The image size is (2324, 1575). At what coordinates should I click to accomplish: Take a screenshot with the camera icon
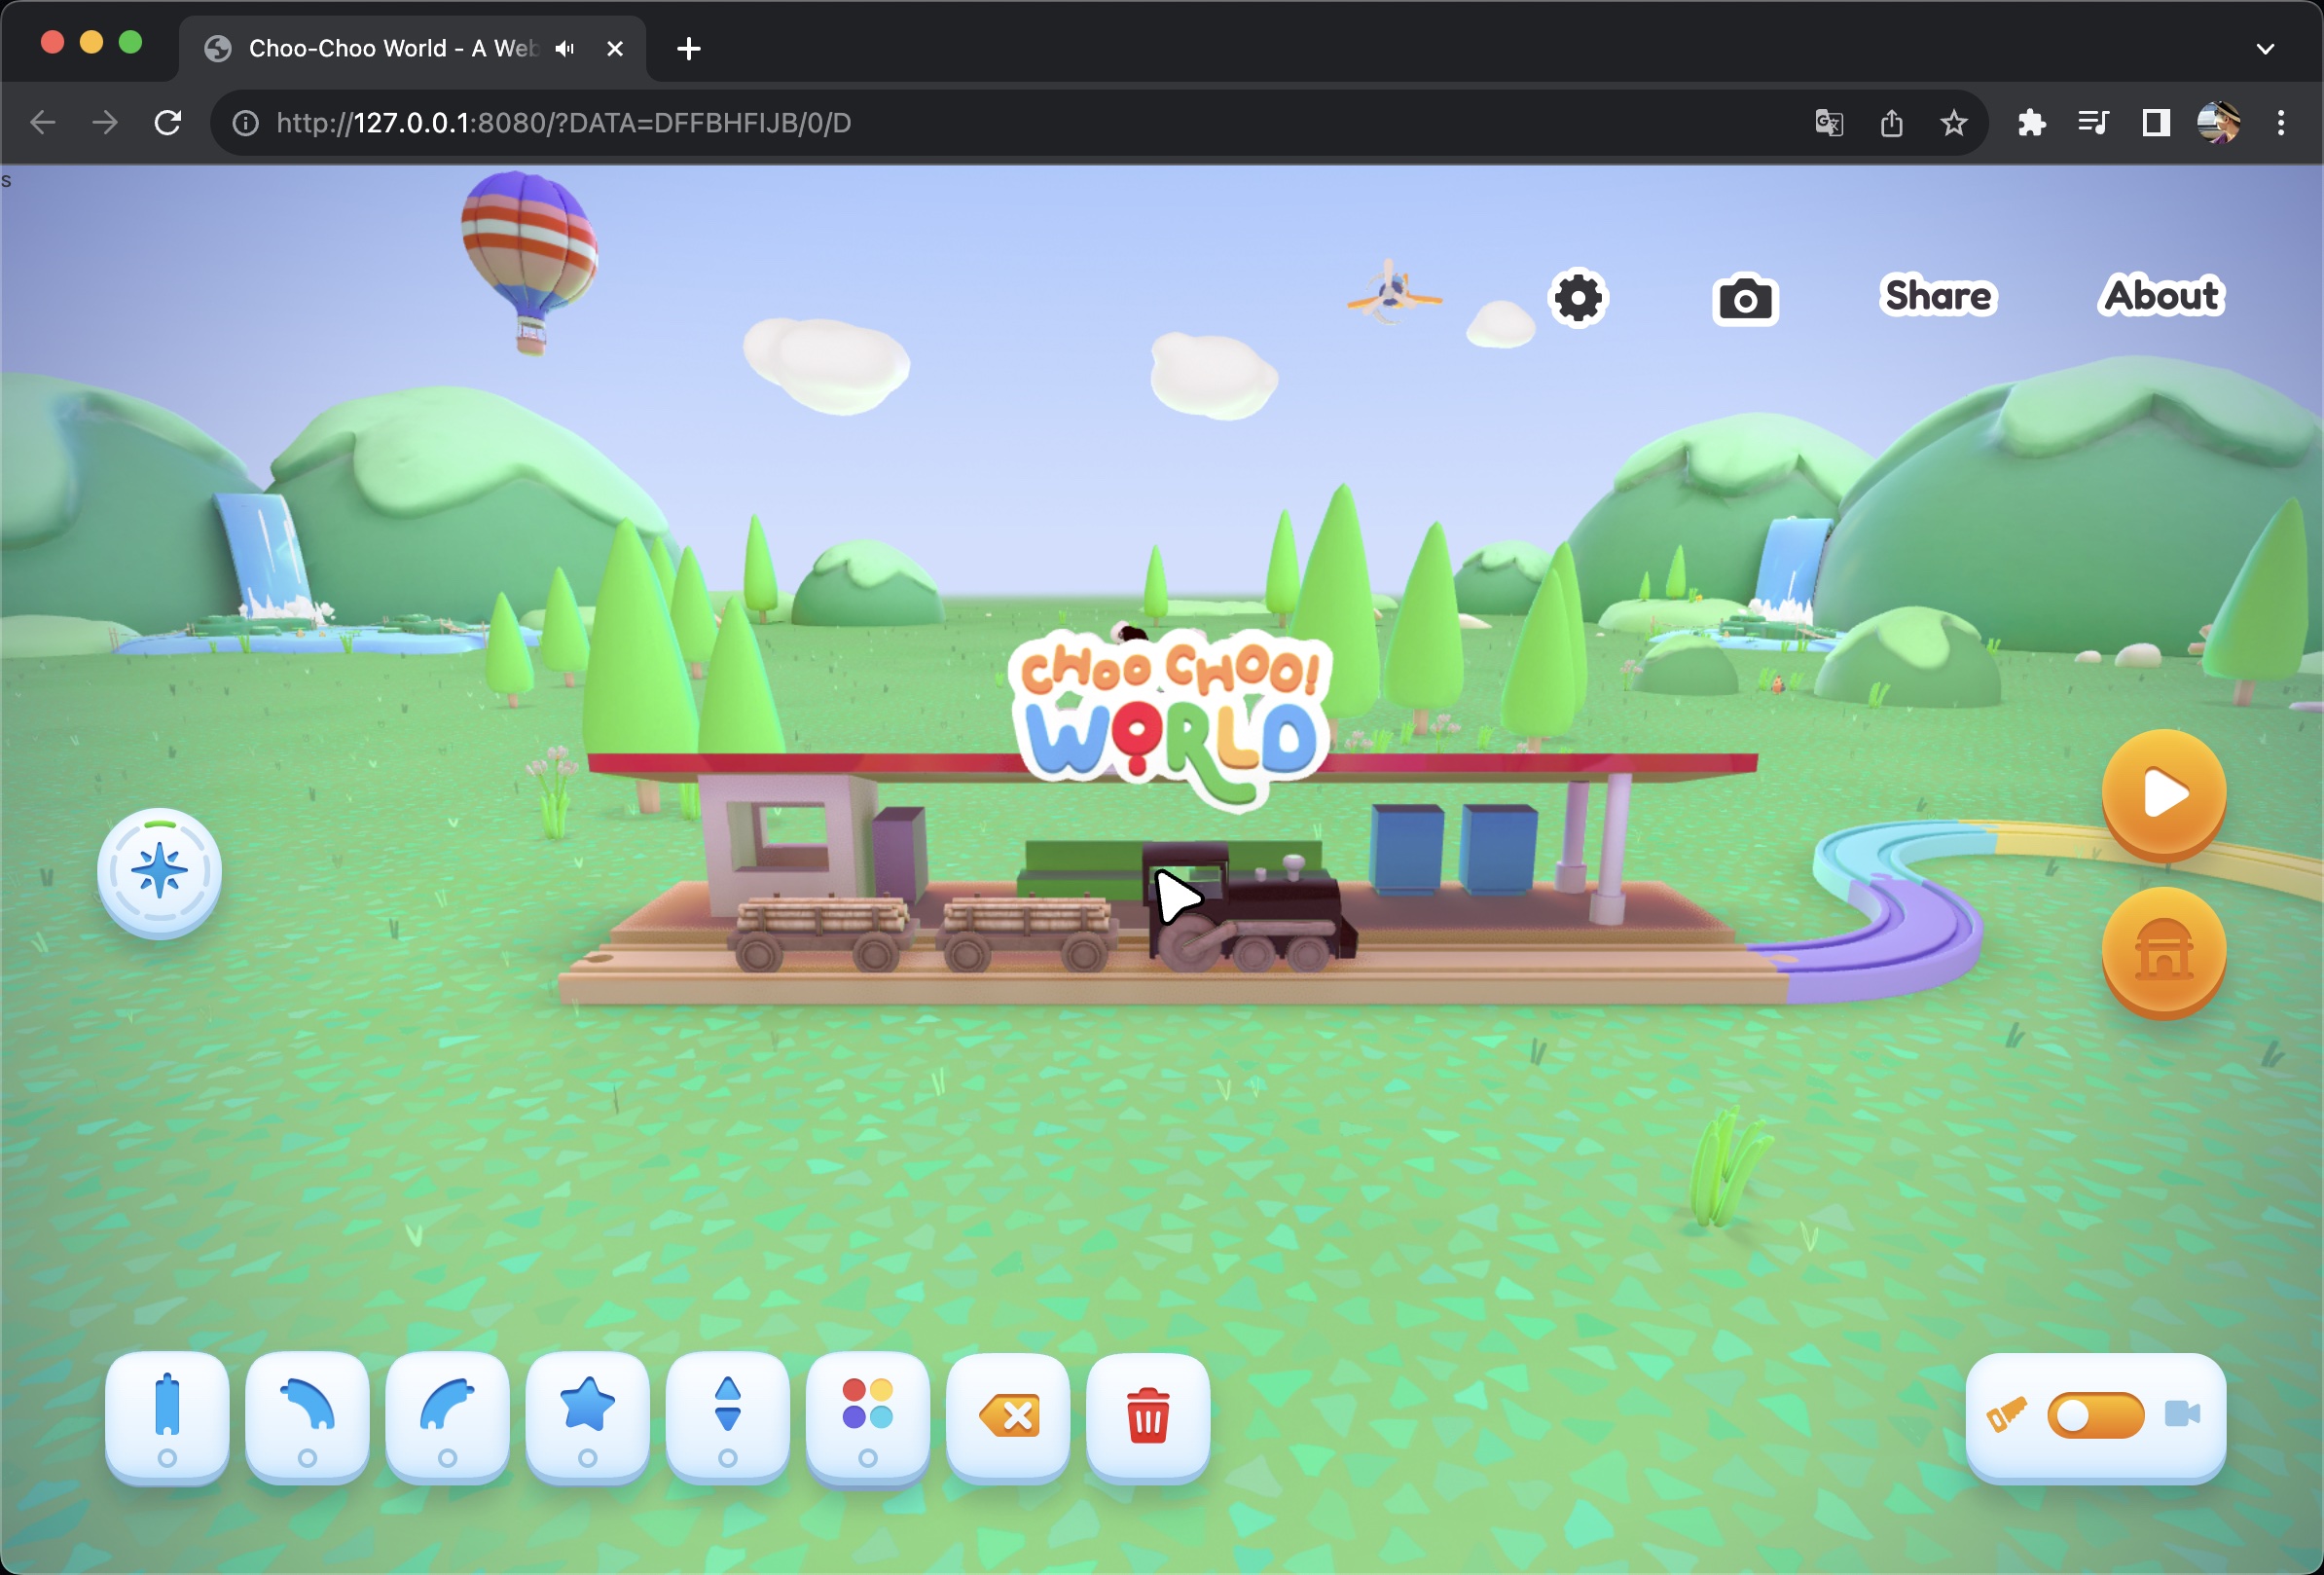[x=1745, y=299]
